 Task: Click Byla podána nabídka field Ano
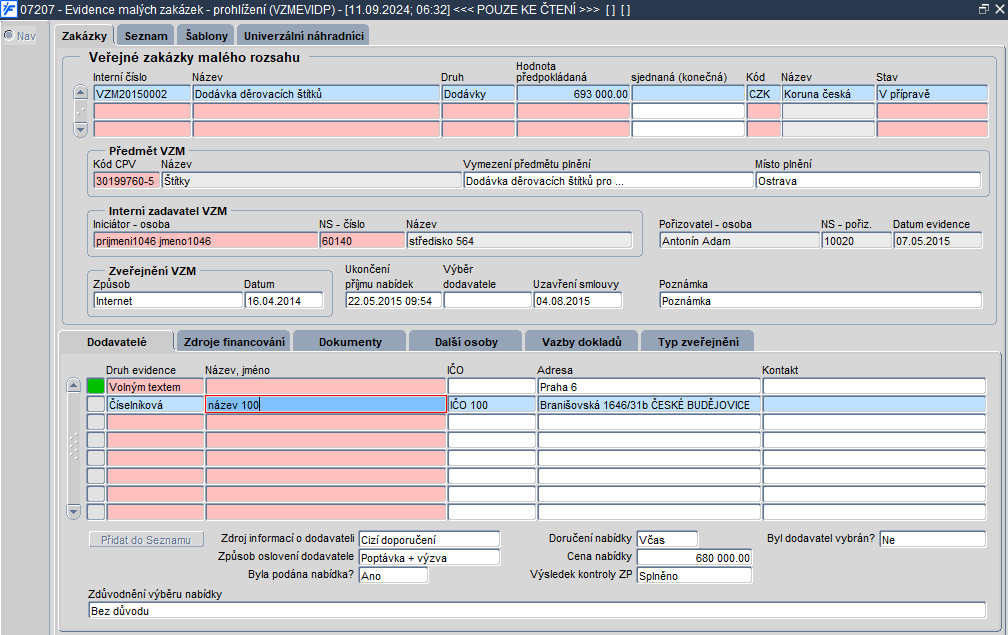click(x=393, y=575)
